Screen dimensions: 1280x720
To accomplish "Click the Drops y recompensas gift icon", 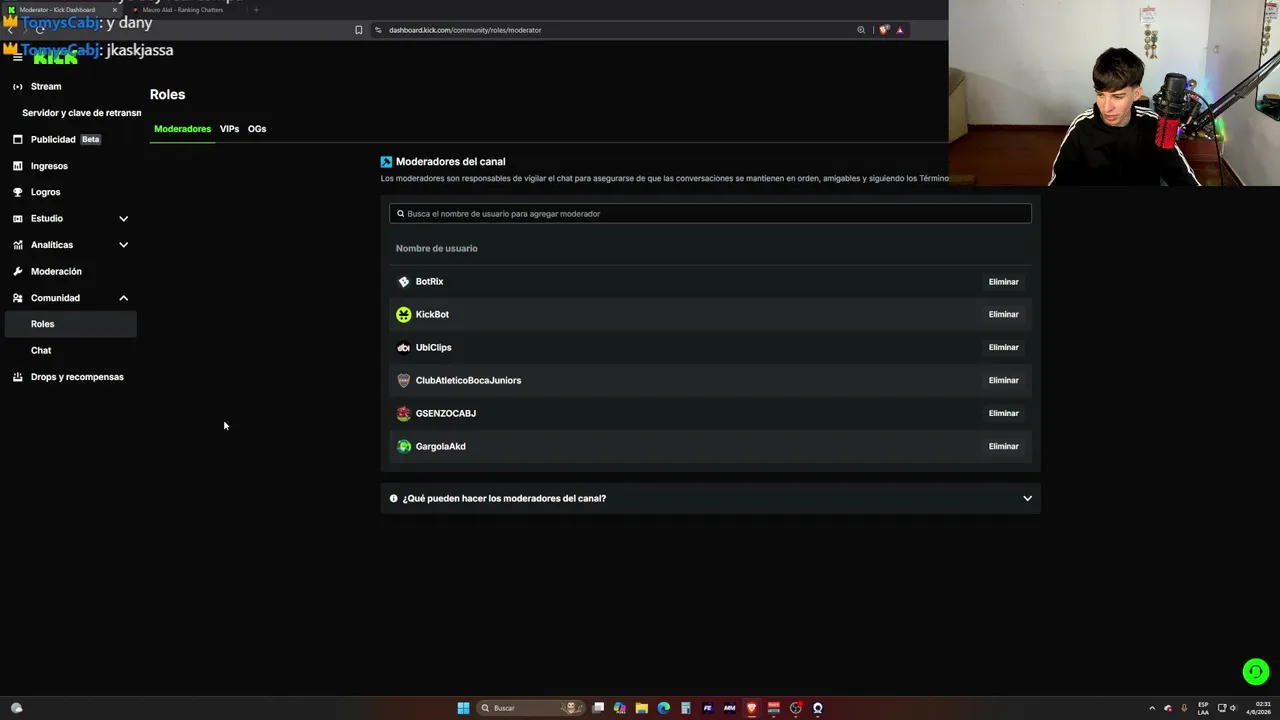I will [18, 377].
